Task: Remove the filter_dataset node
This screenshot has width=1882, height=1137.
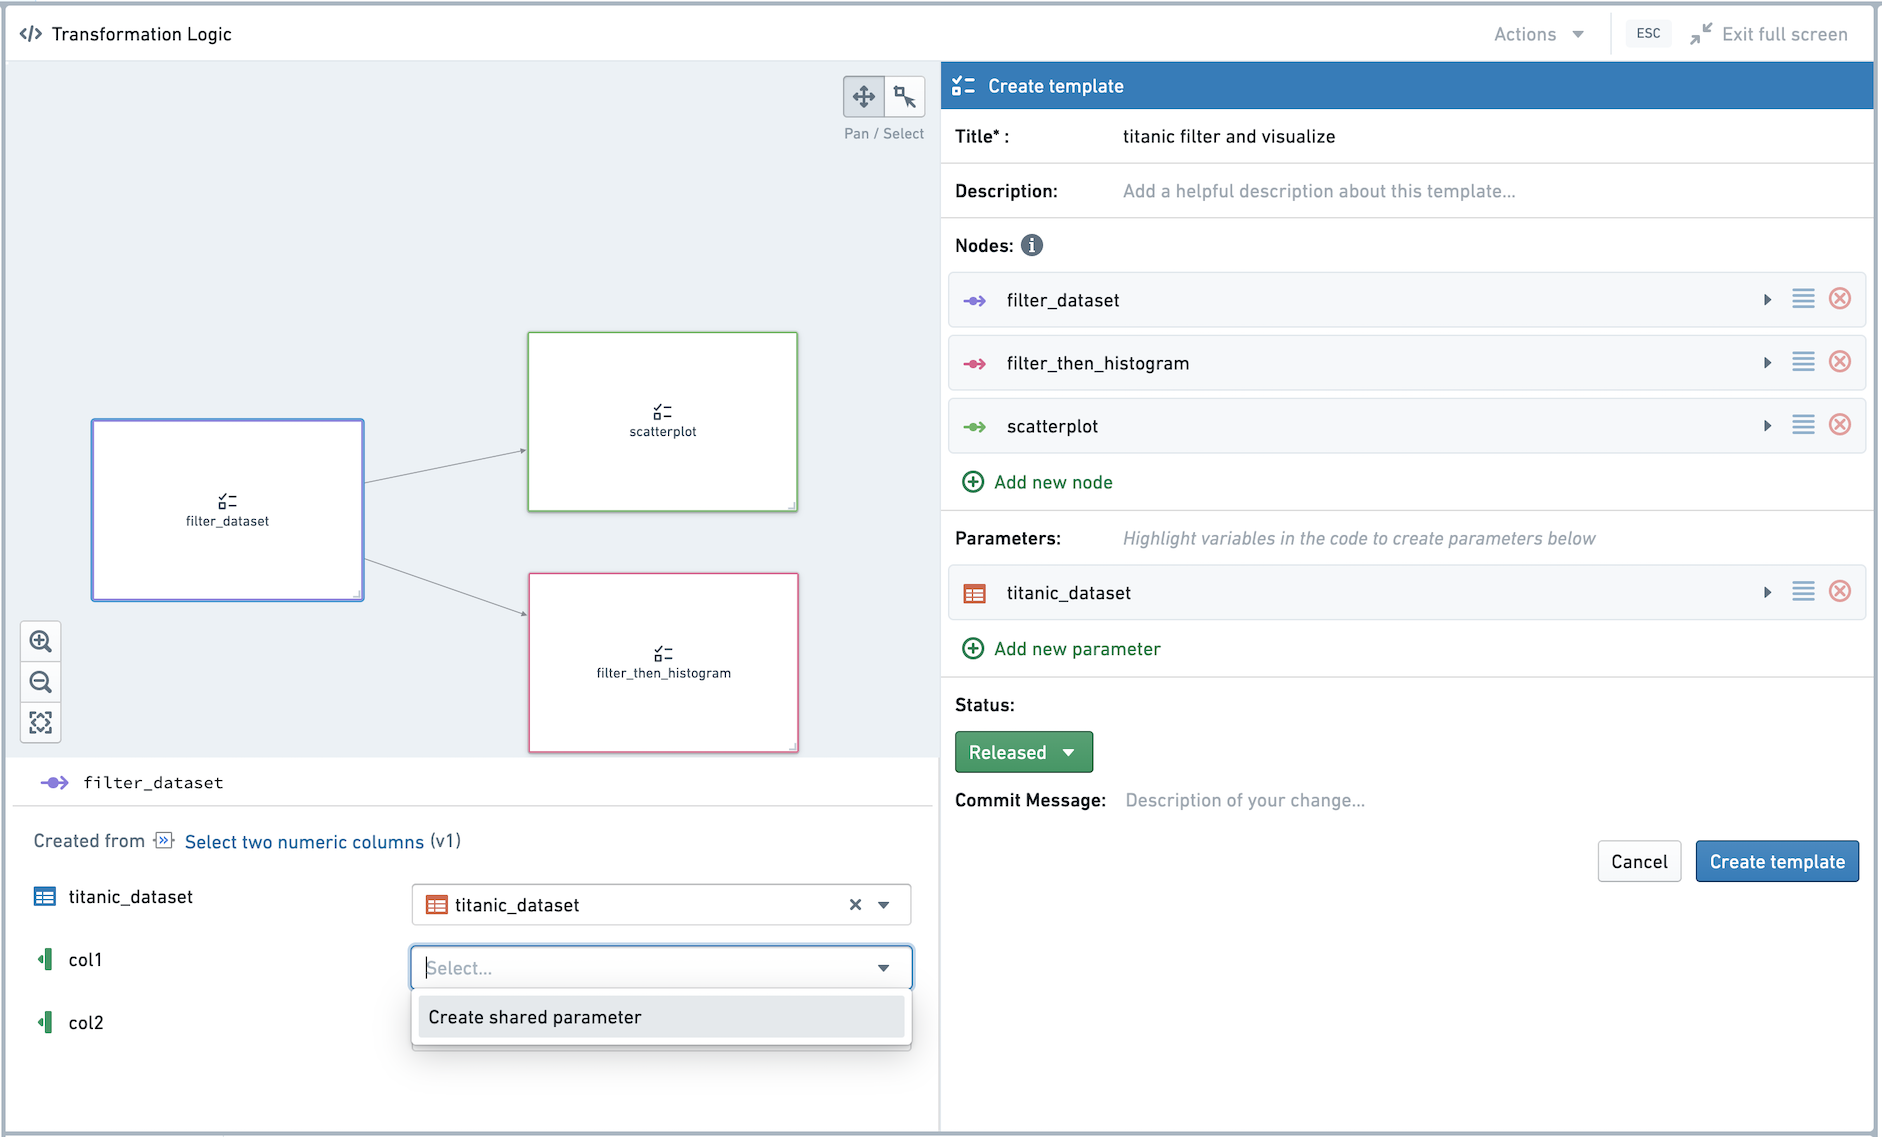Action: point(1840,299)
